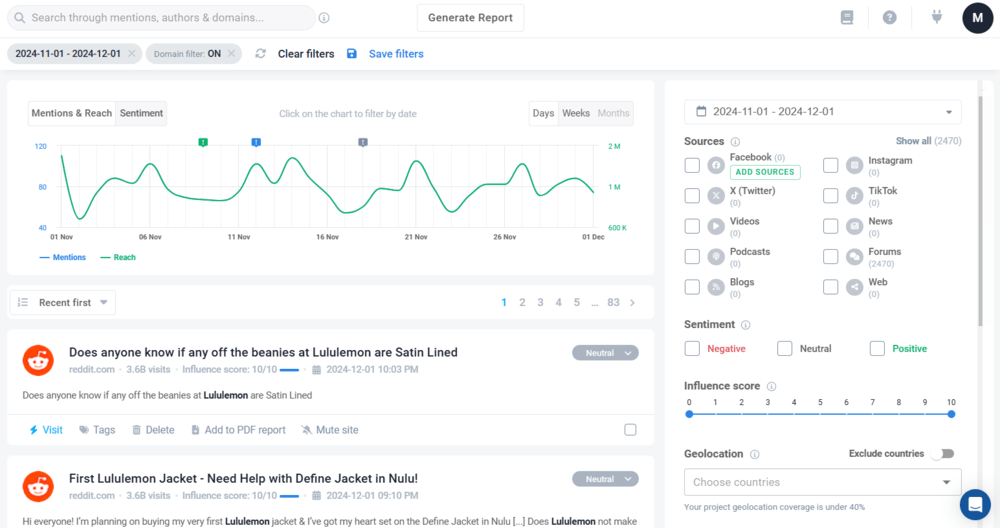
Task: Click the X (Twitter) source icon
Action: pos(716,196)
